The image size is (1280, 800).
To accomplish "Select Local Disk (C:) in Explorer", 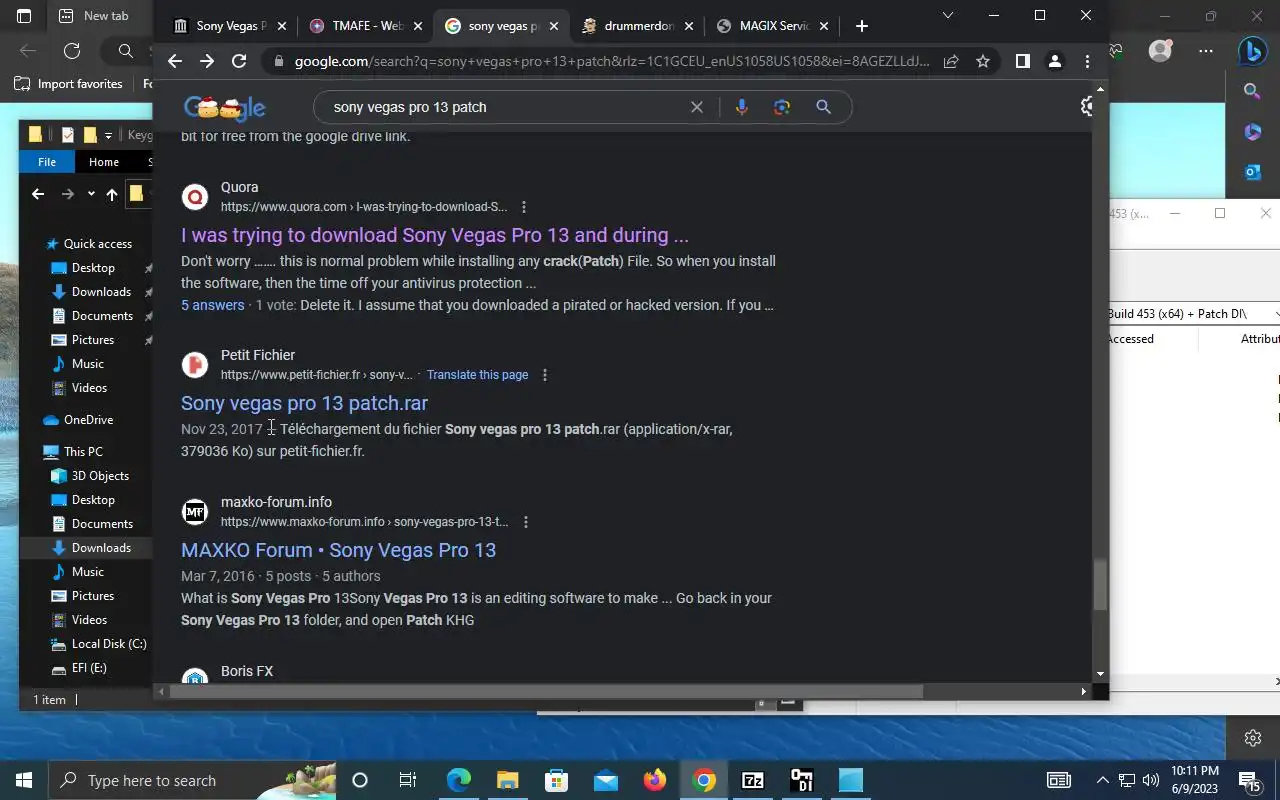I will [x=109, y=644].
